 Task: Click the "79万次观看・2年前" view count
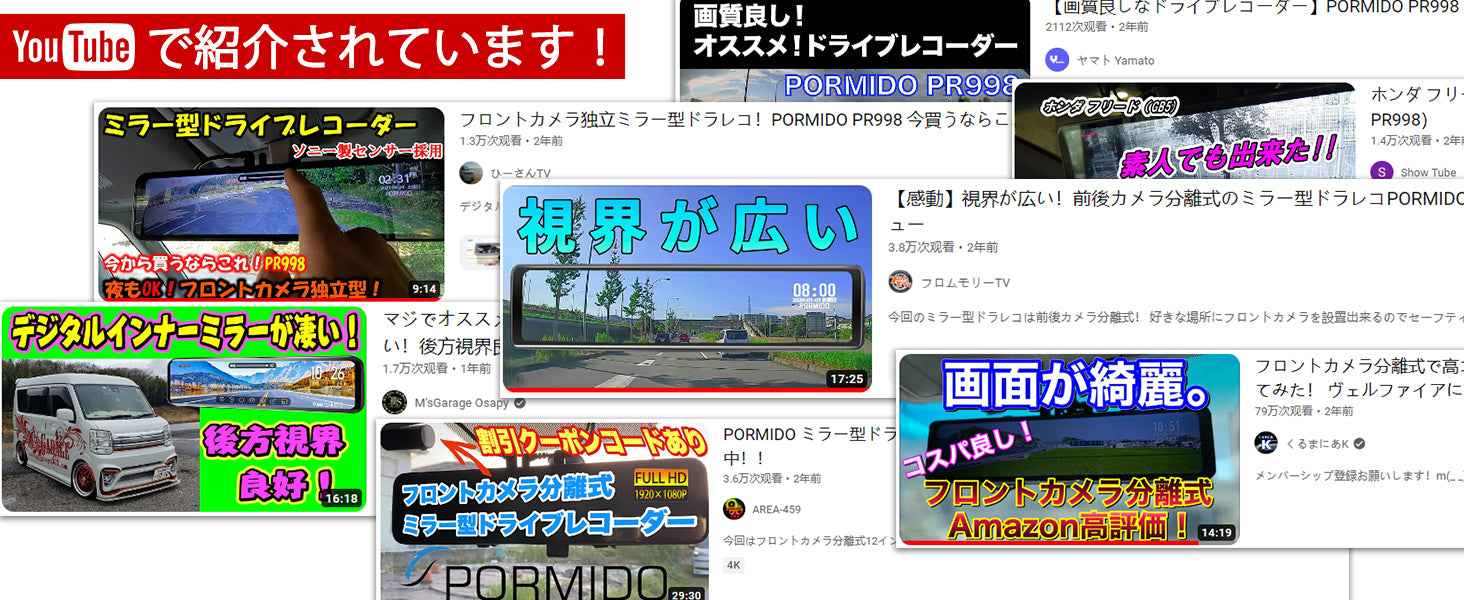1306,411
